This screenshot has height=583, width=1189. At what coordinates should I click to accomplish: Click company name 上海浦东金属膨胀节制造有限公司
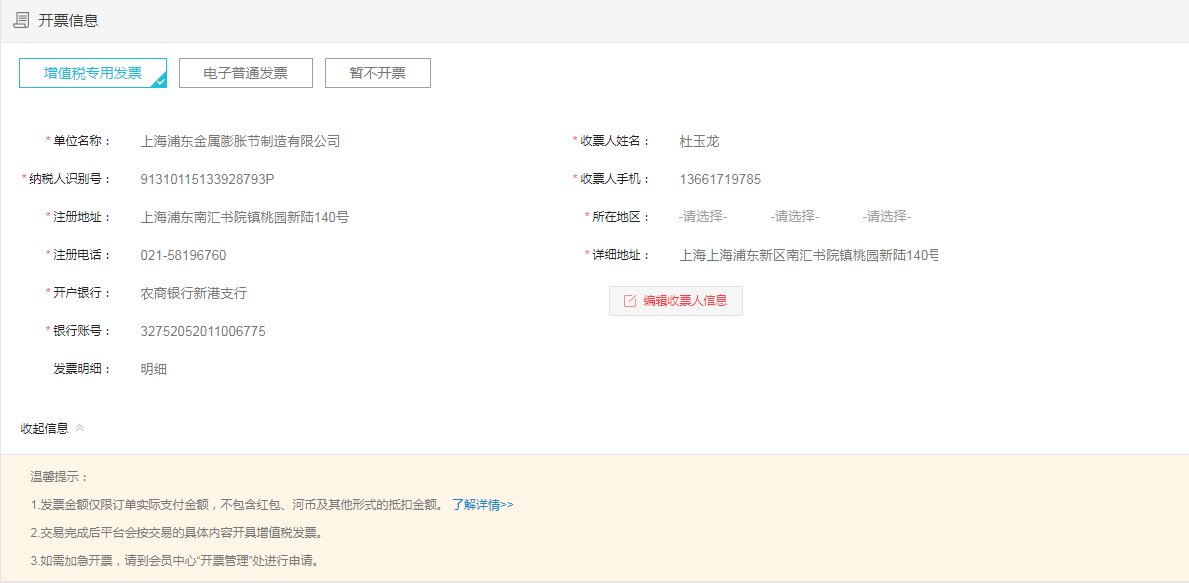click(x=240, y=141)
